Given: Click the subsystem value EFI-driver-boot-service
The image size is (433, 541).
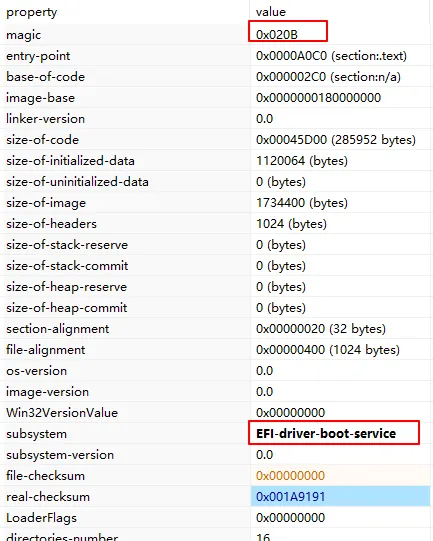Looking at the screenshot, I should tap(326, 434).
